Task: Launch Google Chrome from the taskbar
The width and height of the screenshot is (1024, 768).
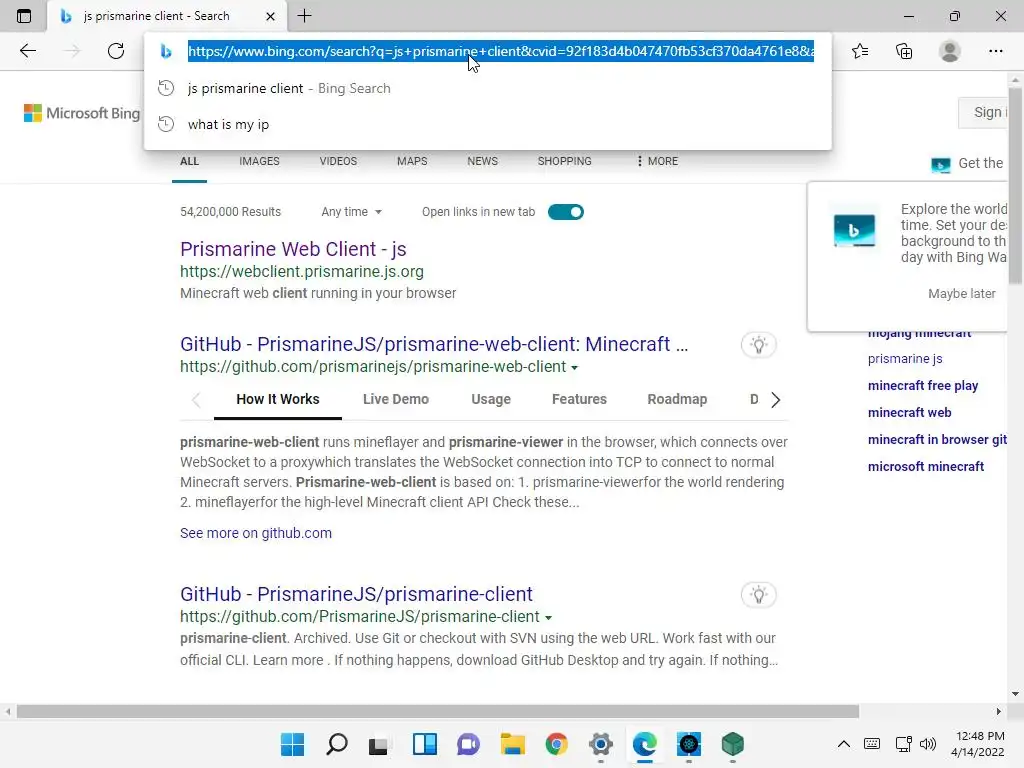Action: (x=556, y=744)
